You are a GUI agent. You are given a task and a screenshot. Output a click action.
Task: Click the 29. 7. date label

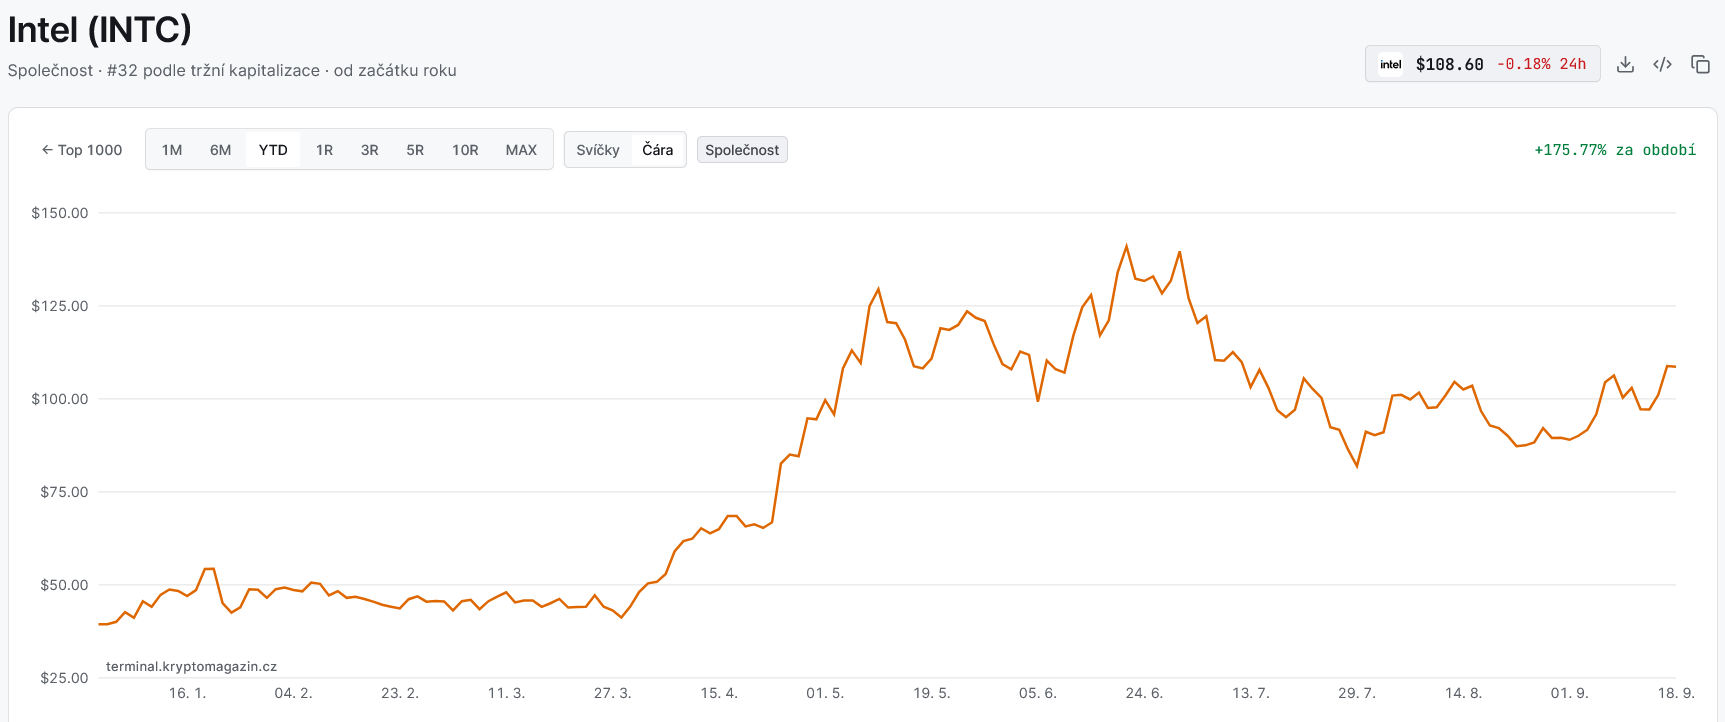point(1357,693)
